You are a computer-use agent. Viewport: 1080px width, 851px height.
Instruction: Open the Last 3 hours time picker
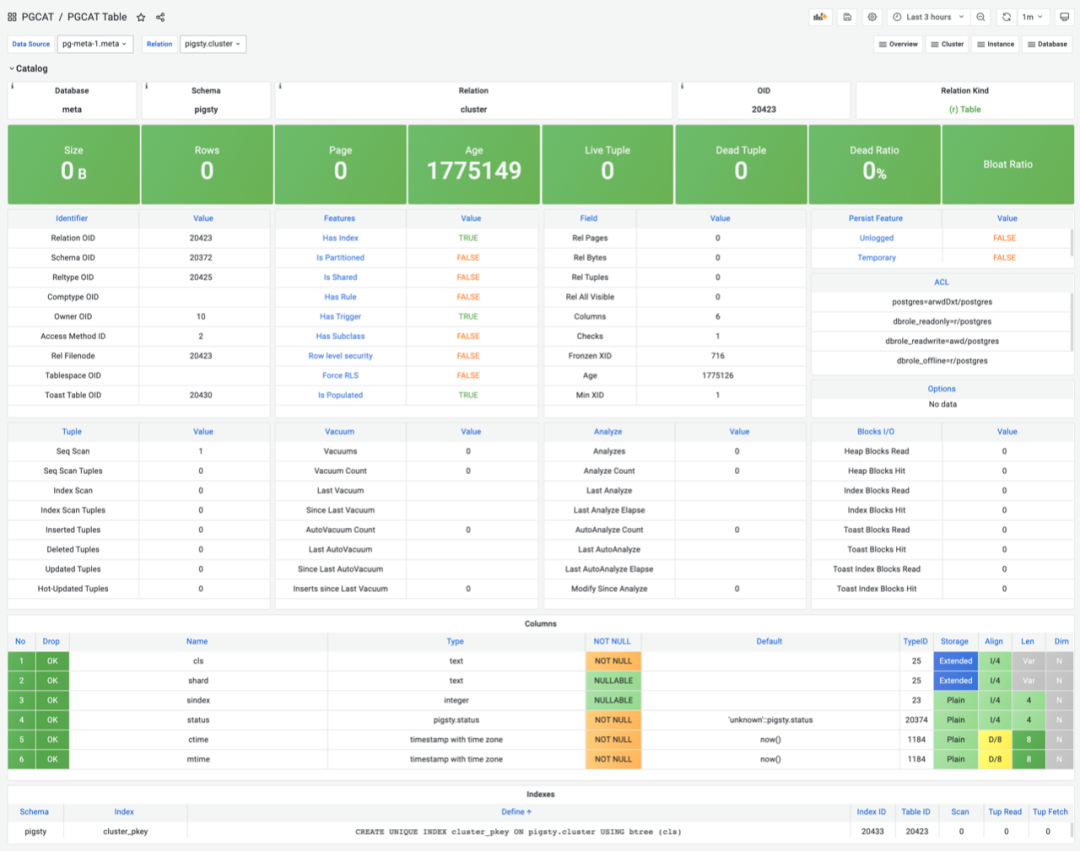tap(928, 17)
